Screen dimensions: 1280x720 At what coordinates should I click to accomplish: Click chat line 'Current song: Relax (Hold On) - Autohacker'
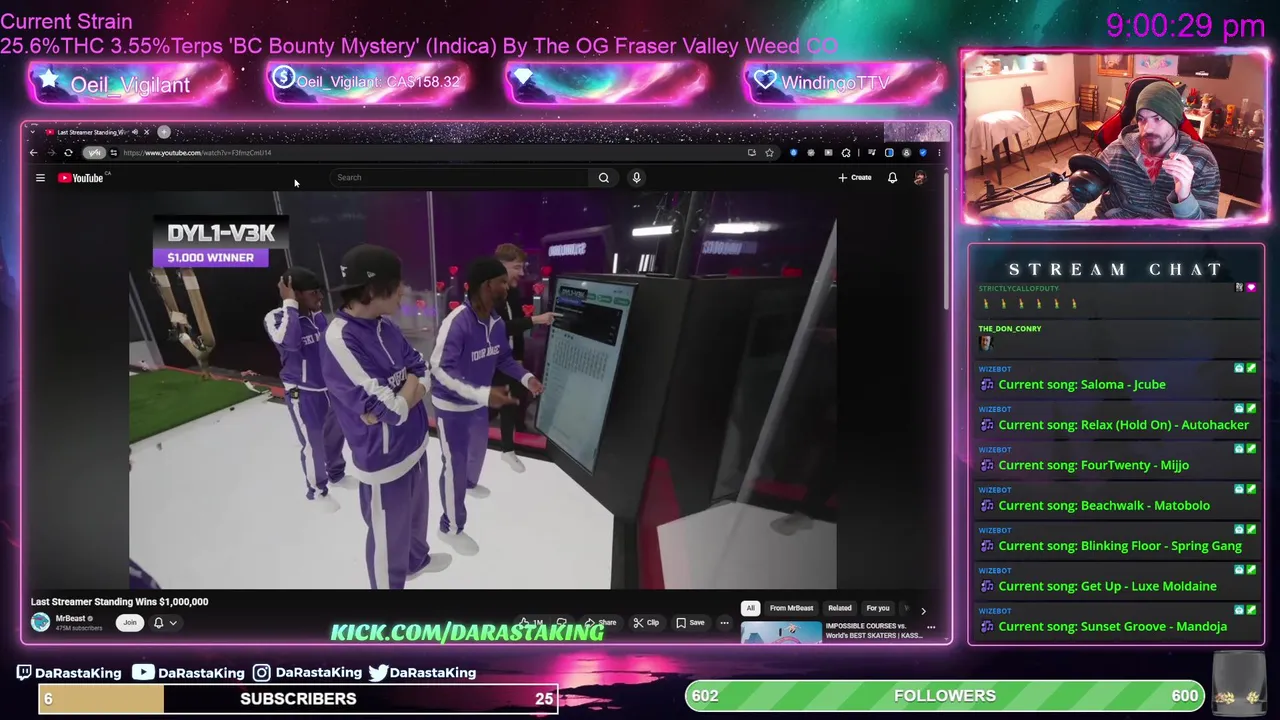(x=1123, y=425)
